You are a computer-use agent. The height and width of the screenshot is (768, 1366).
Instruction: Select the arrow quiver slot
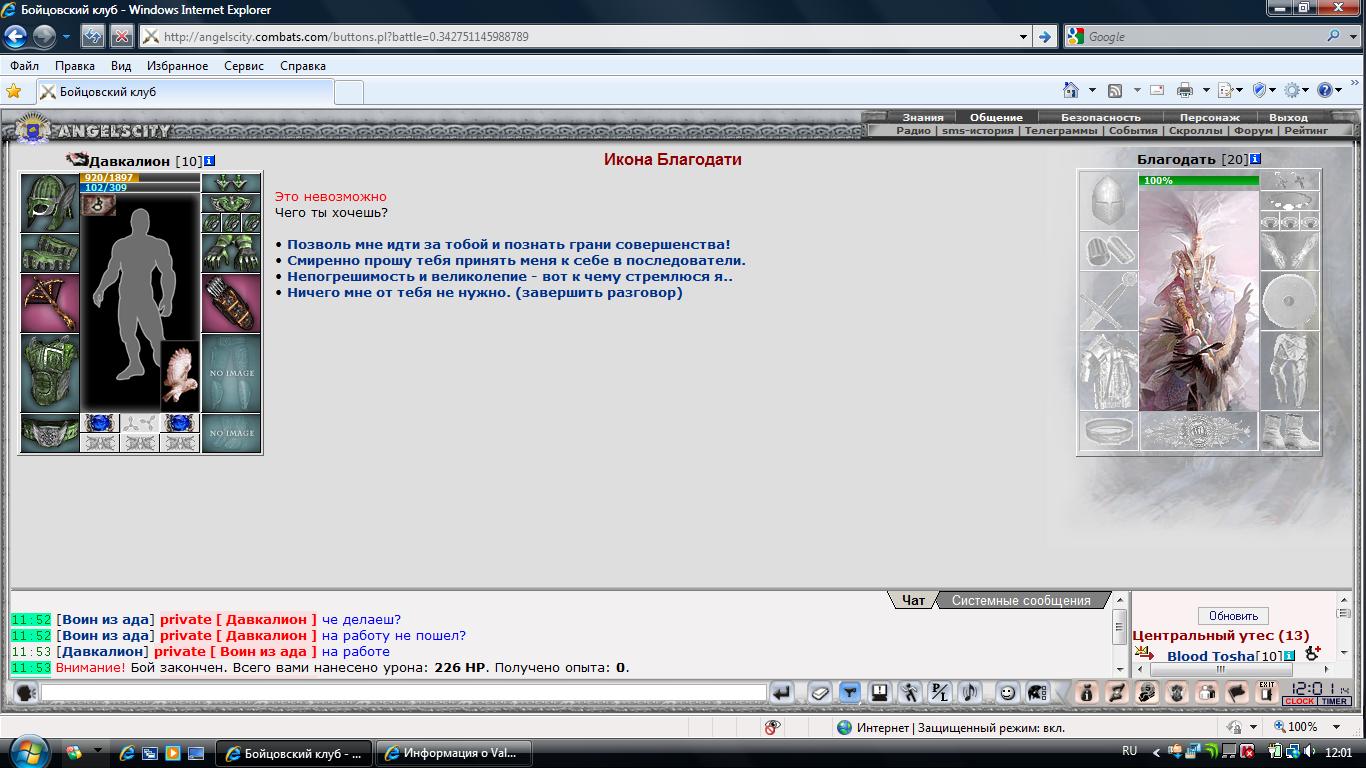point(231,303)
